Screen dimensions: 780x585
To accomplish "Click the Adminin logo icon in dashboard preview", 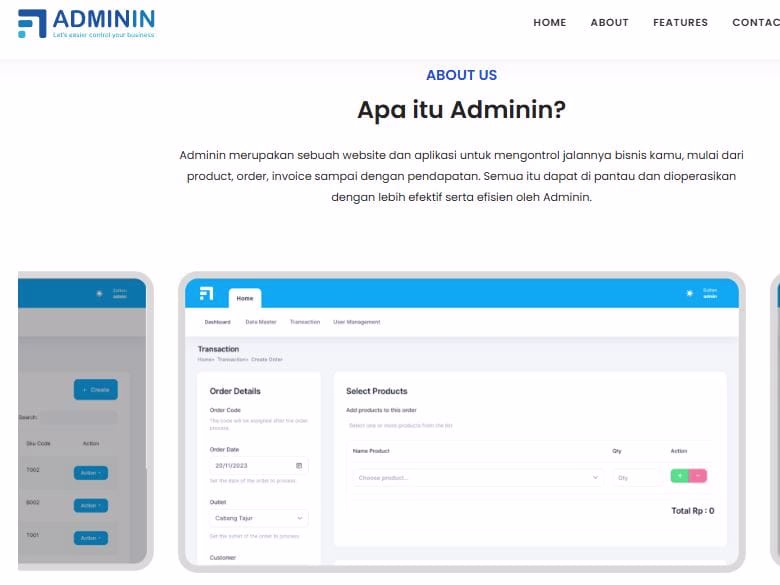I will 206,293.
